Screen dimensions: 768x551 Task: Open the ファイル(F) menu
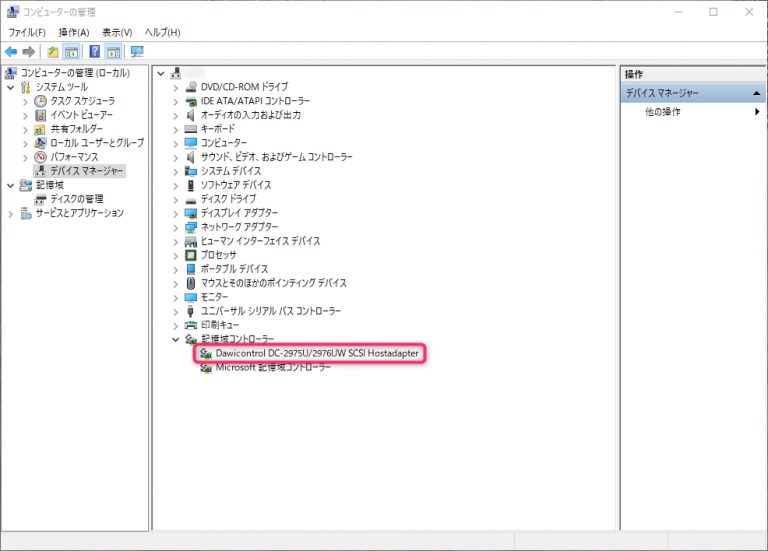point(27,32)
